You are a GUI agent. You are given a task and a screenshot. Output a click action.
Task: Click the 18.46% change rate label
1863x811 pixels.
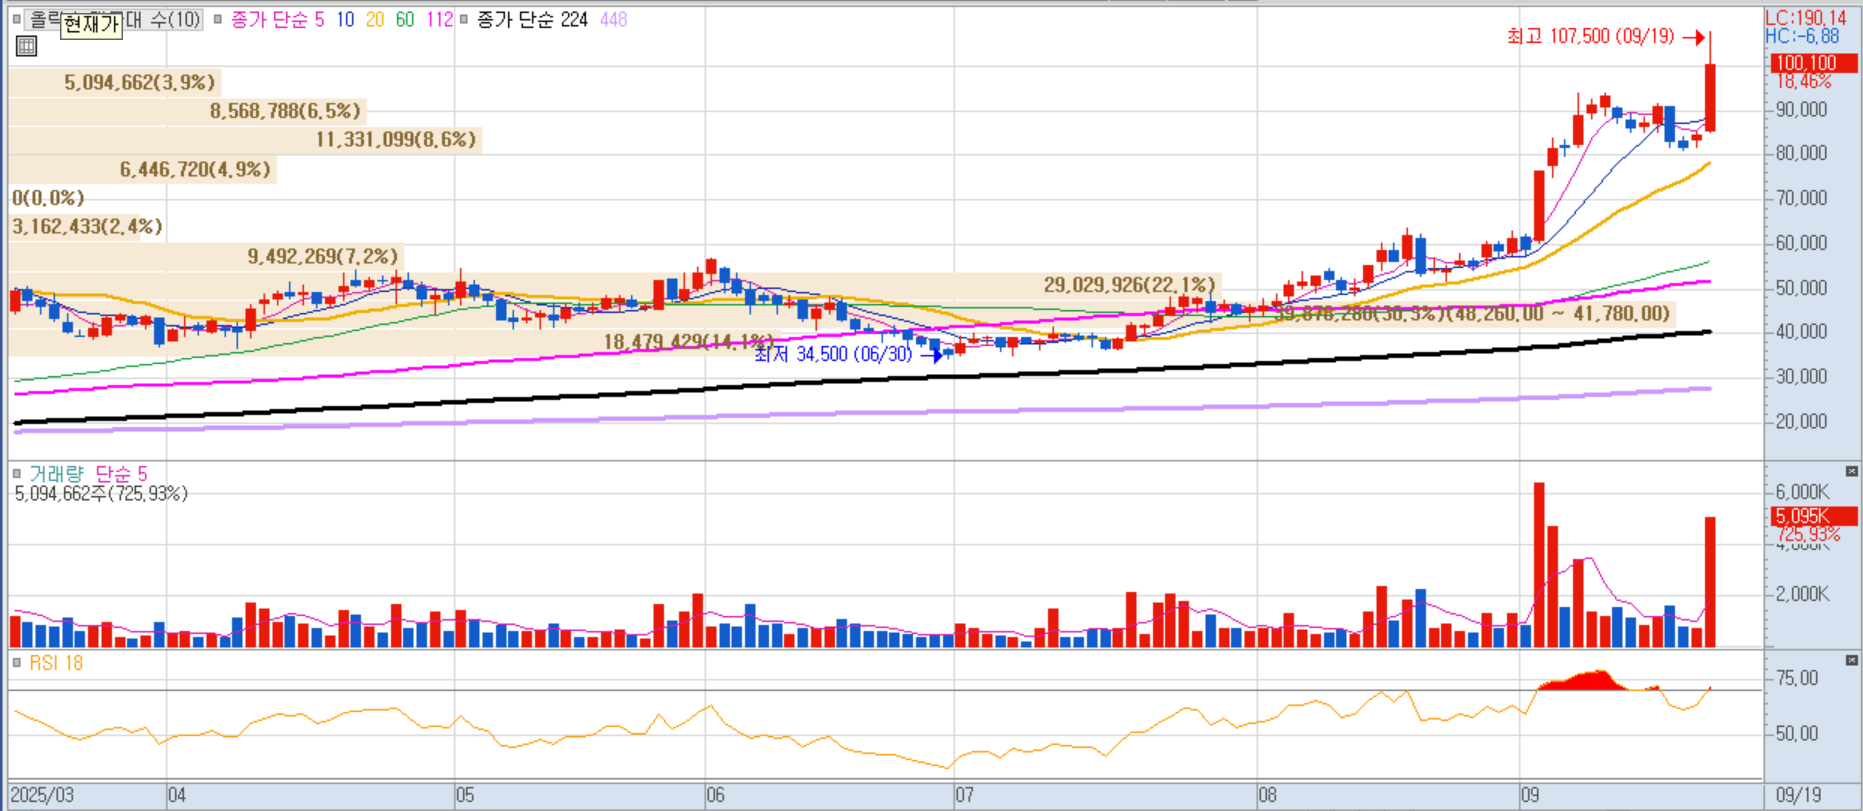[1804, 82]
